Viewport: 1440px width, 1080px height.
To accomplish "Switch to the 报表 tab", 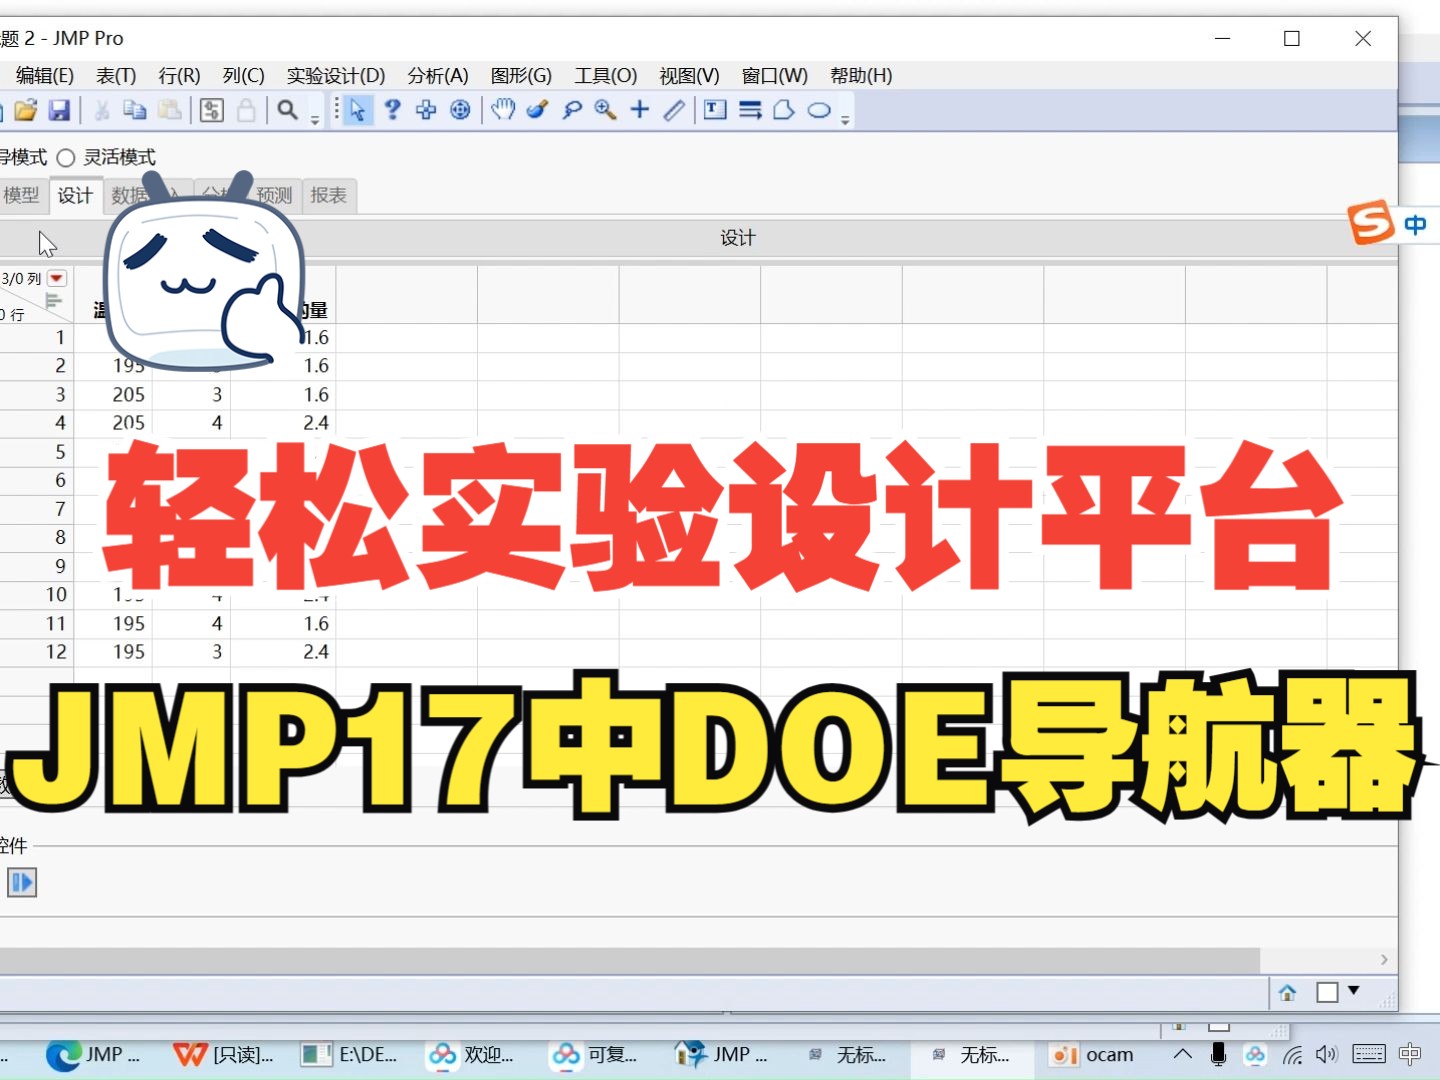I will click(329, 196).
